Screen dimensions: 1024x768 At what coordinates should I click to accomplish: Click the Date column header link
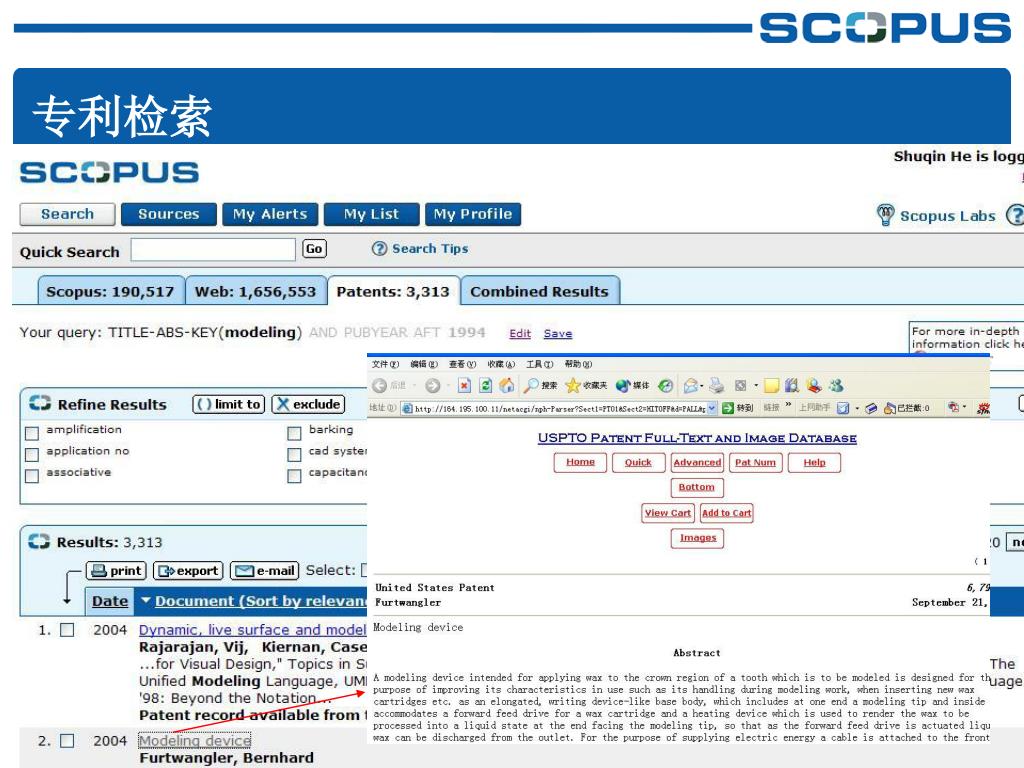pos(110,601)
